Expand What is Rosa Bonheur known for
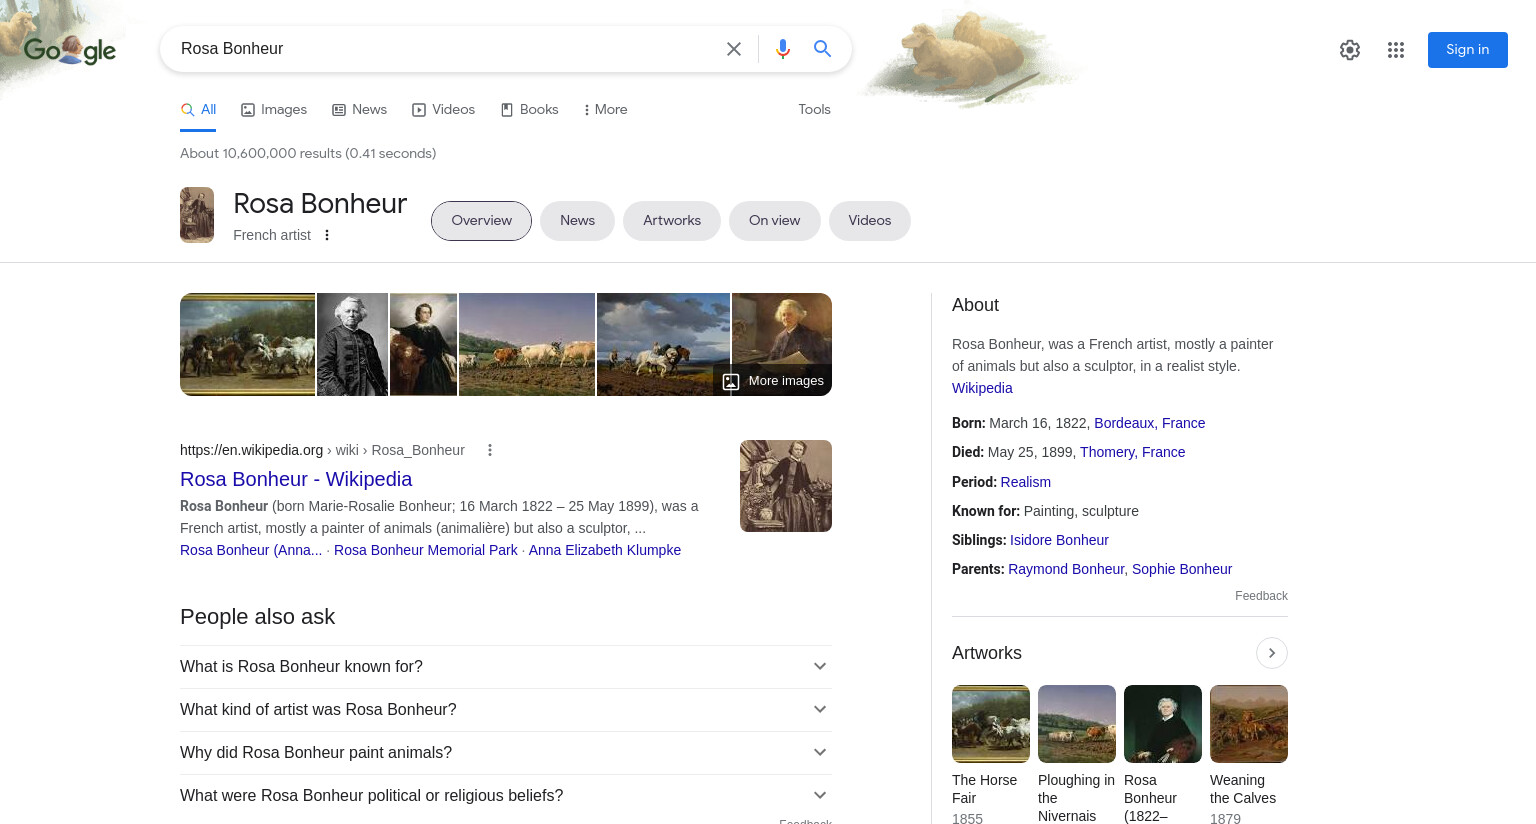1536x824 pixels. [x=506, y=667]
